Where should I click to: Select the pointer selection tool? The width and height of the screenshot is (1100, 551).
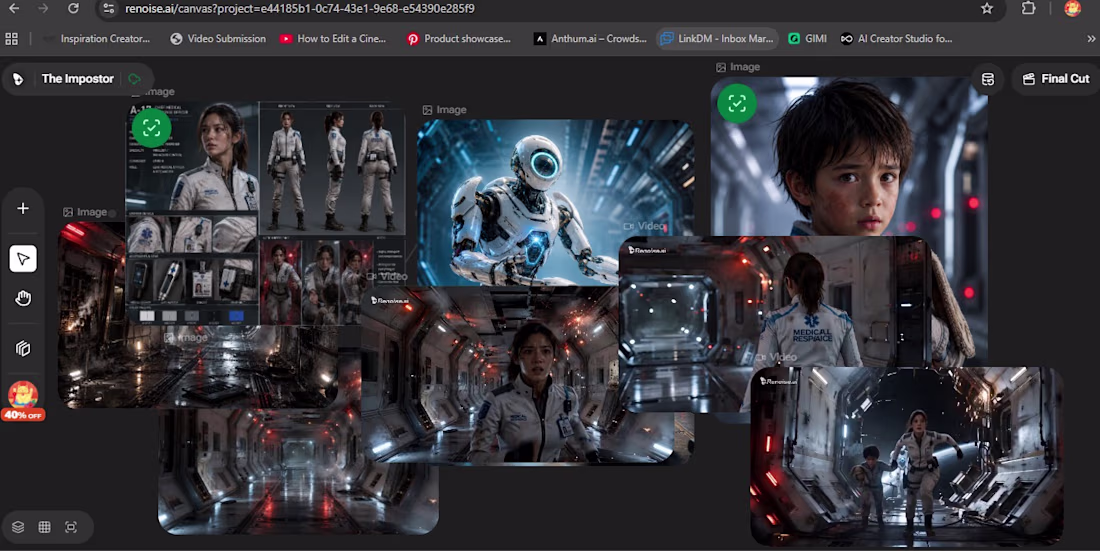pyautogui.click(x=23, y=259)
